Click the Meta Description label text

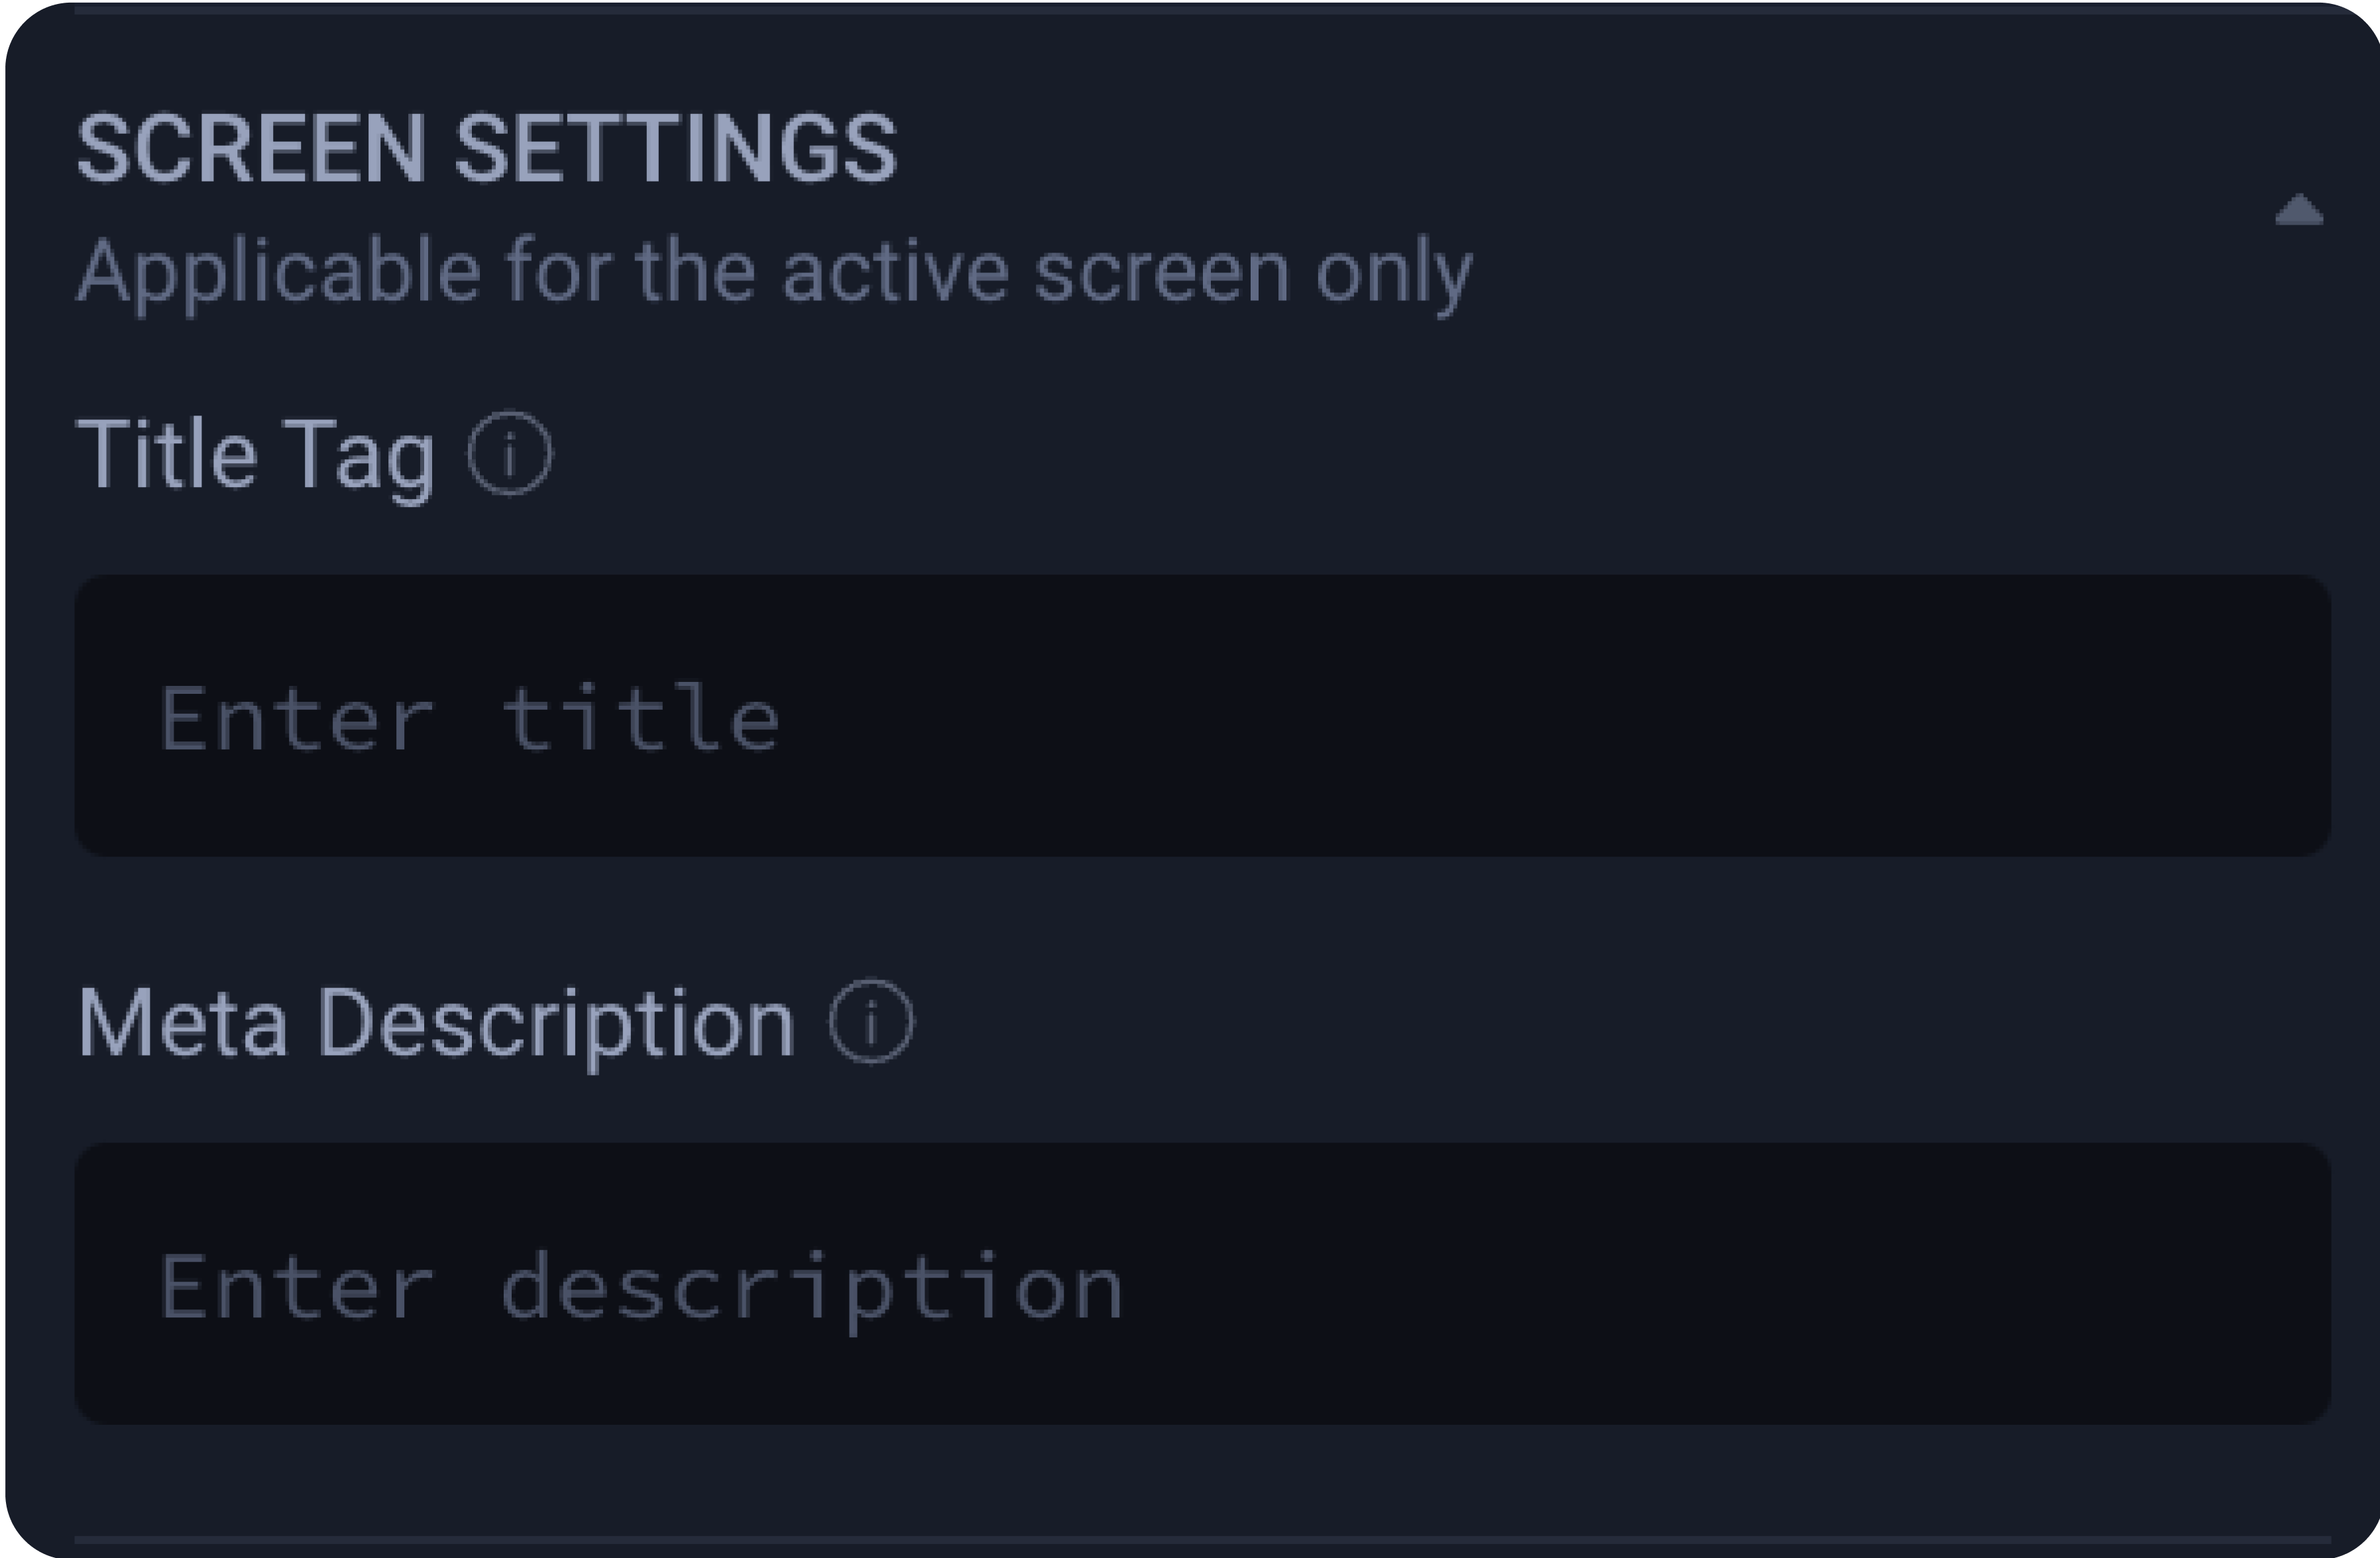(x=435, y=1021)
